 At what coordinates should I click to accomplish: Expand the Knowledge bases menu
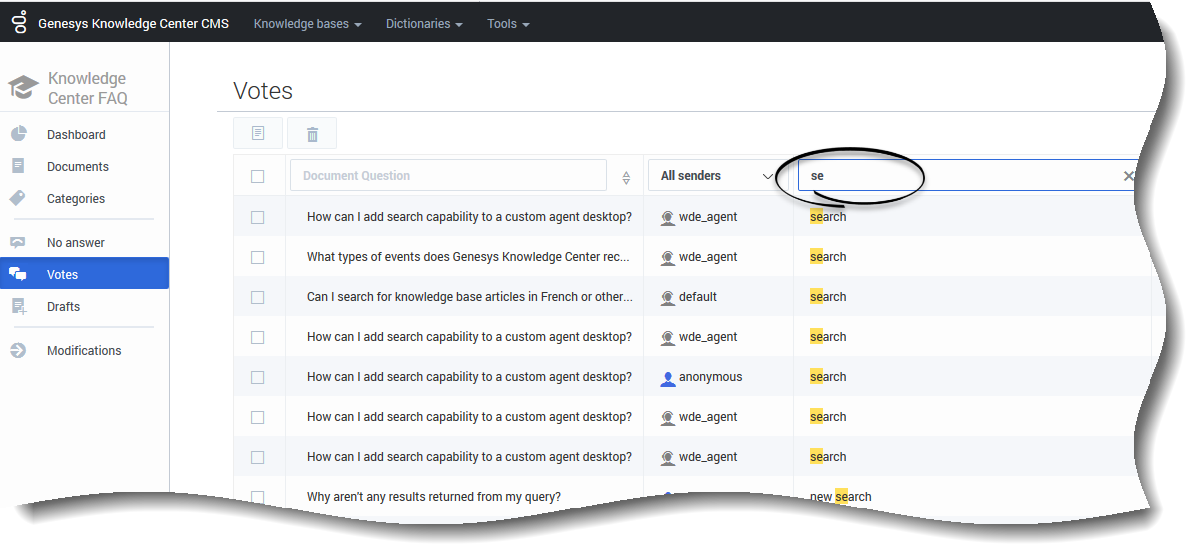[x=307, y=24]
